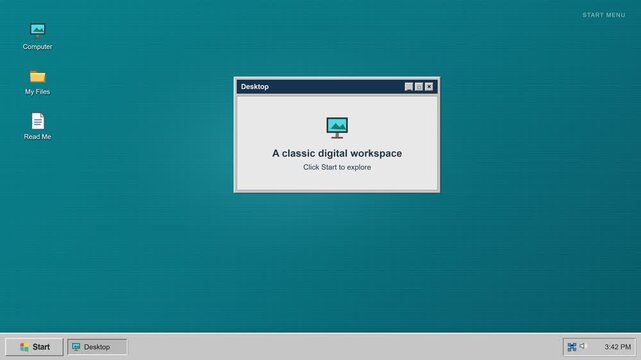Open the Read Me document icon
This screenshot has height=360, width=641.
click(x=38, y=121)
